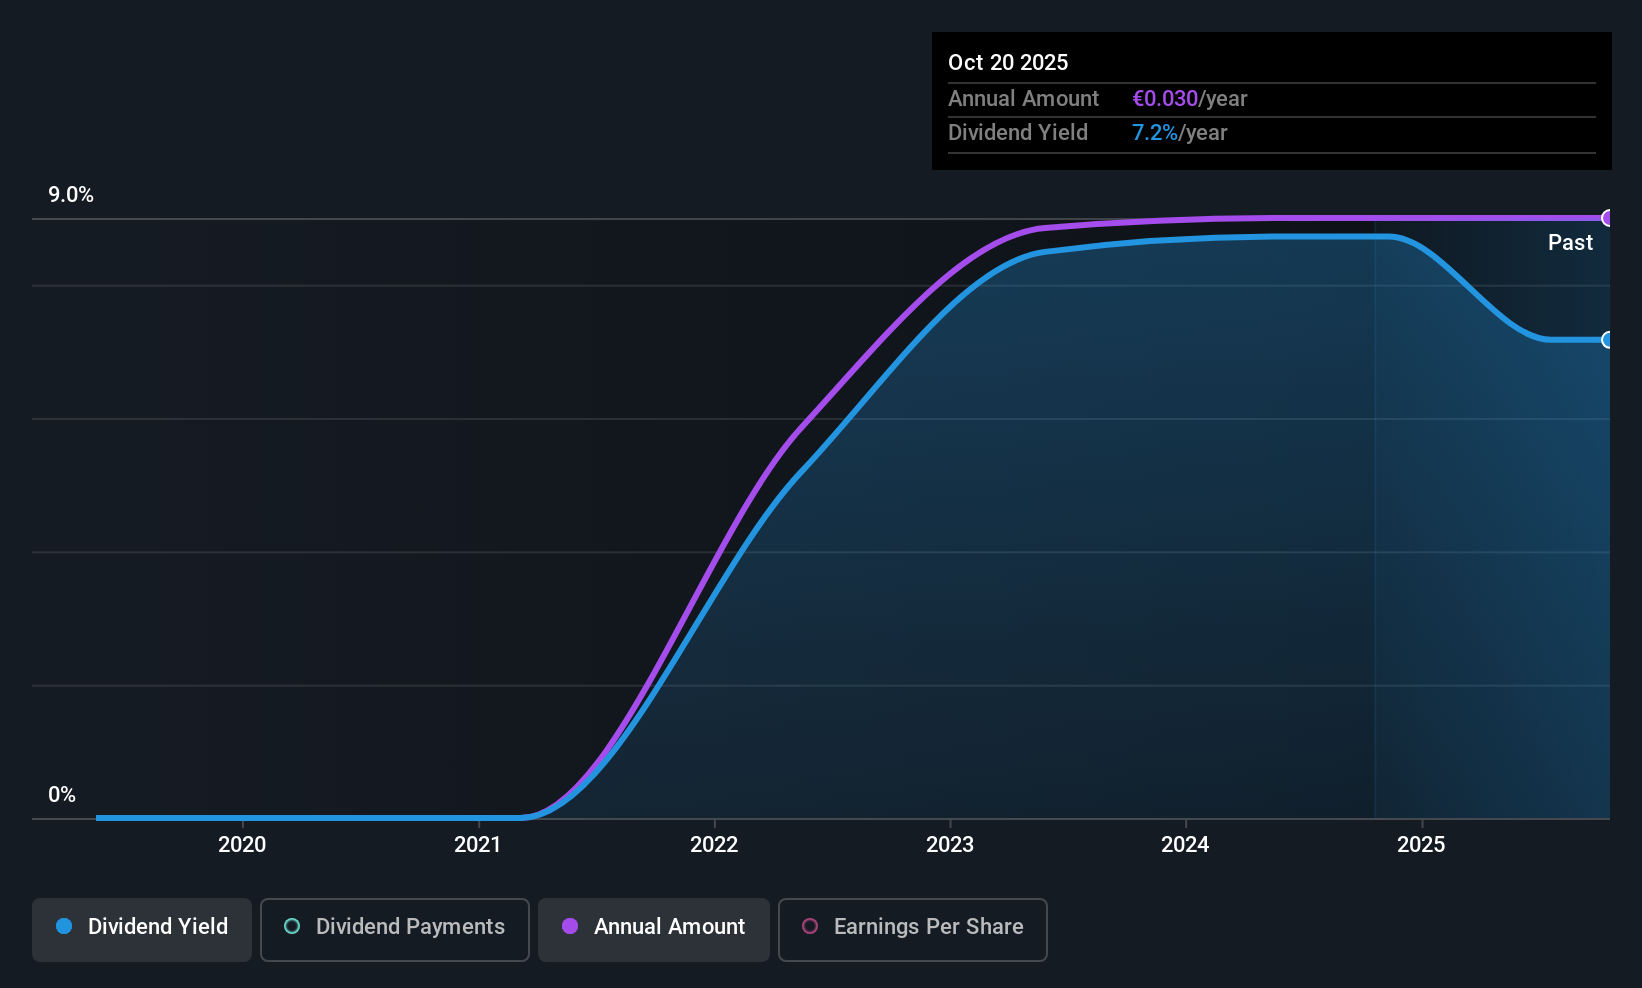The height and width of the screenshot is (988, 1642).
Task: Click the Past label on chart
Action: [x=1570, y=242]
